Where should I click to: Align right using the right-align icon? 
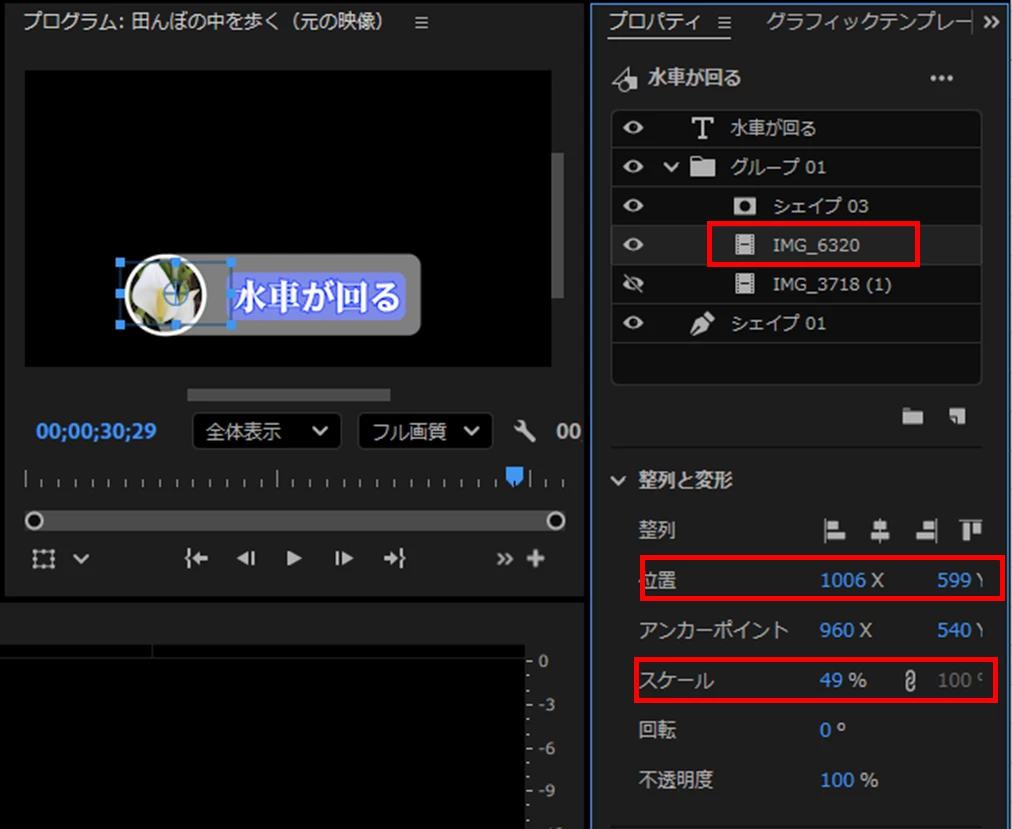(x=926, y=531)
